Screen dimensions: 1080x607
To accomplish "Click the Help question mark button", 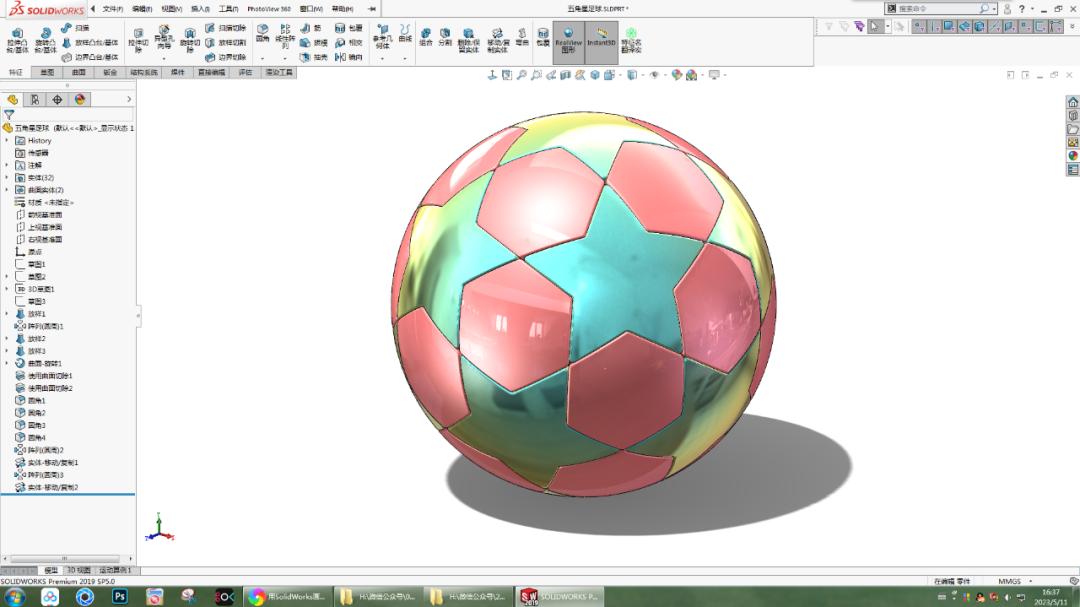I will coord(1022,8).
